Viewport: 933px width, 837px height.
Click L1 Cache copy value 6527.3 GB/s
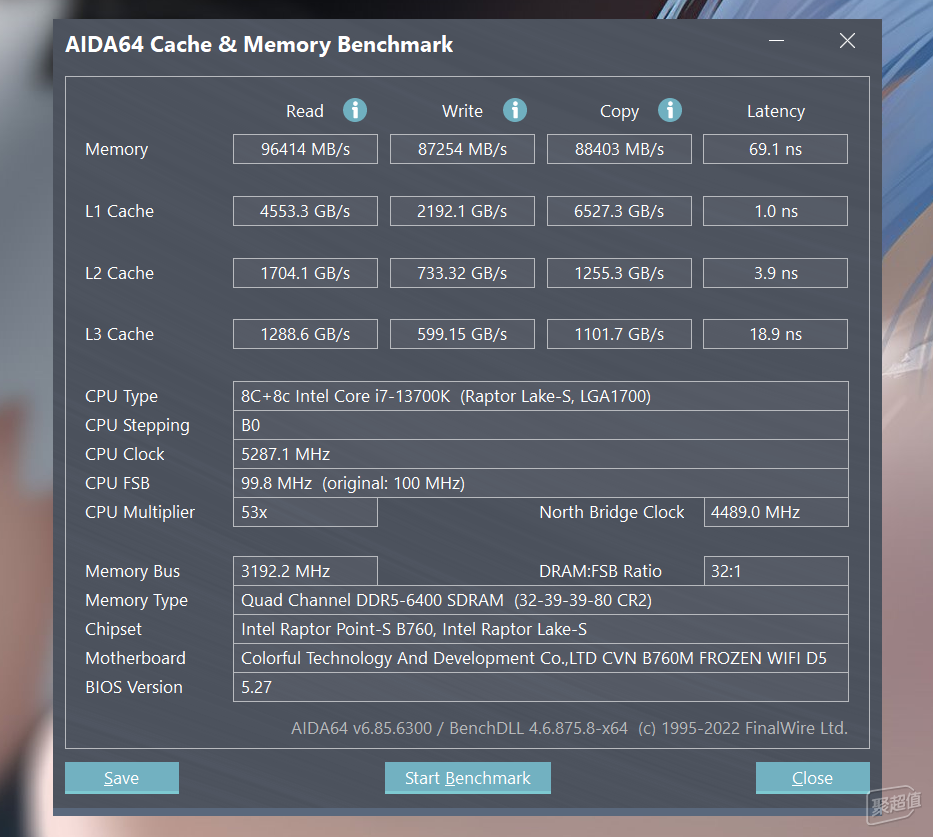[x=619, y=211]
